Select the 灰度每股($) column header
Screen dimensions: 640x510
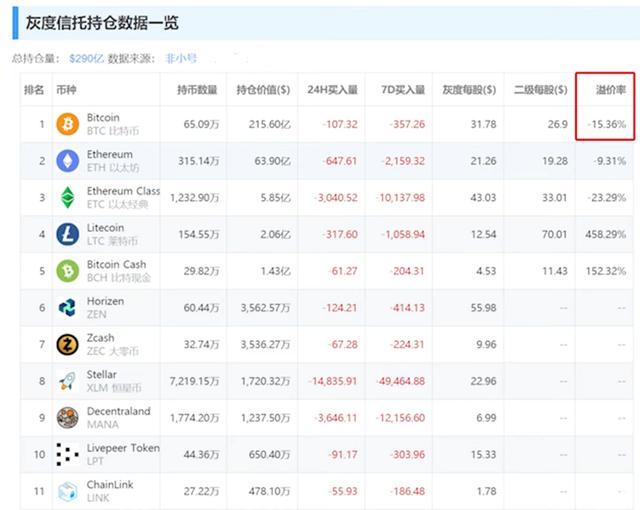469,90
